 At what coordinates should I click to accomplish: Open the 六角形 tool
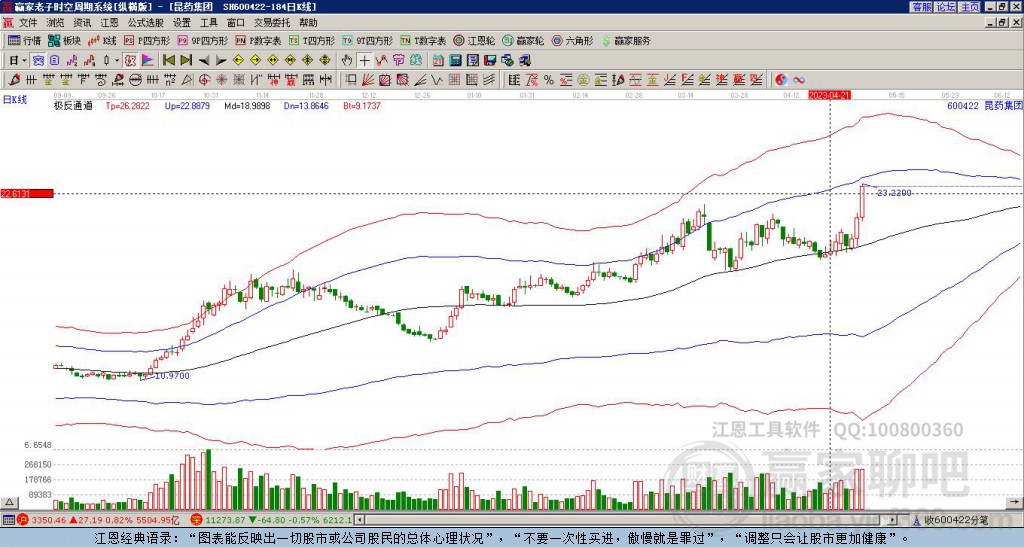coord(572,40)
